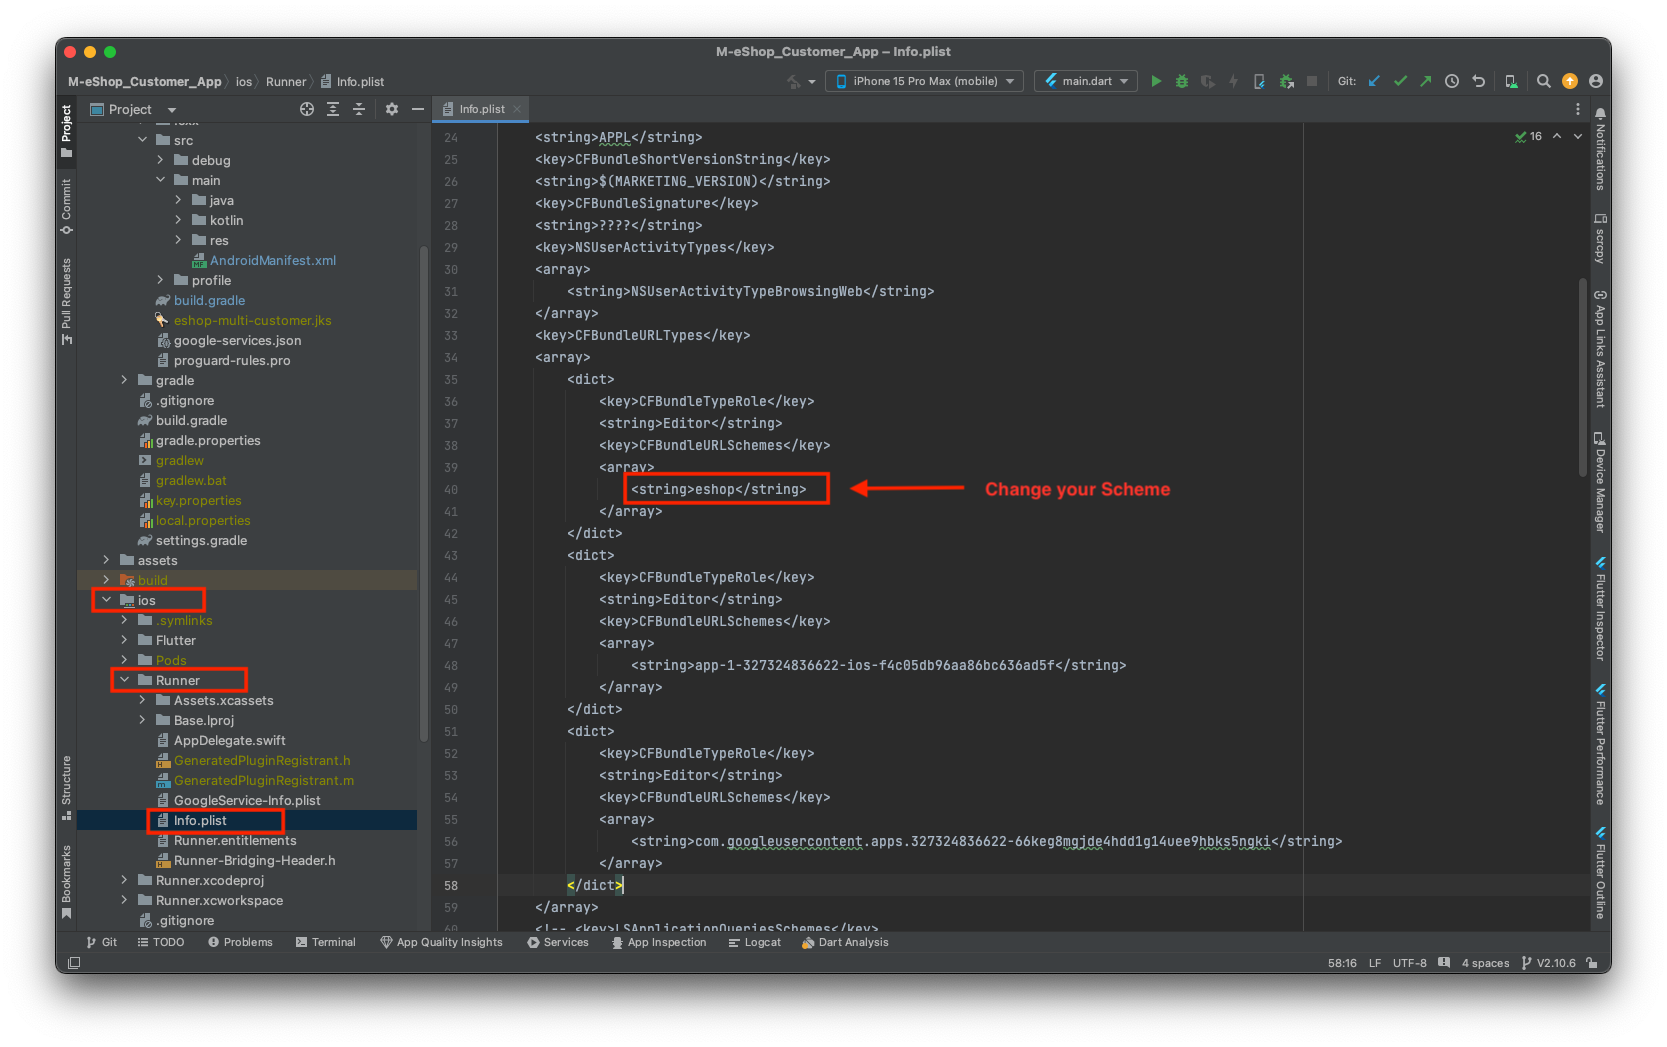Open Terminal tool window
1667x1047 pixels.
(326, 942)
